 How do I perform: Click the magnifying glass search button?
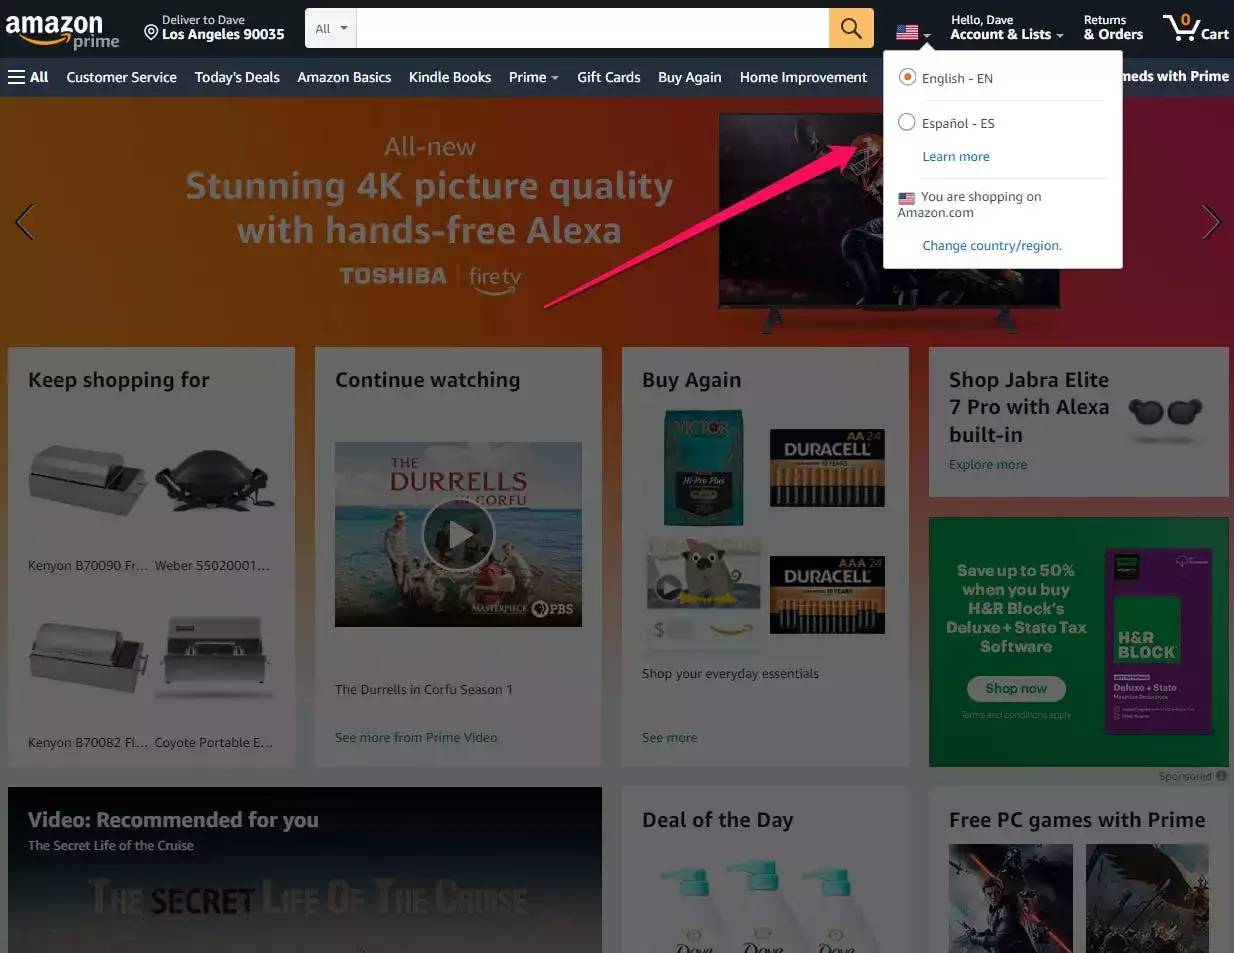[850, 28]
